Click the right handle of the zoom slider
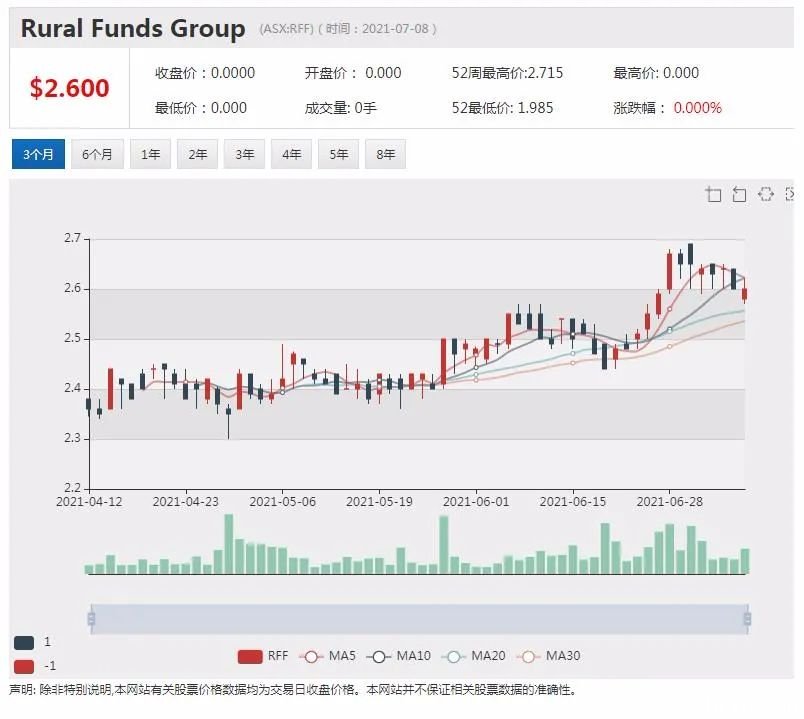 (747, 618)
